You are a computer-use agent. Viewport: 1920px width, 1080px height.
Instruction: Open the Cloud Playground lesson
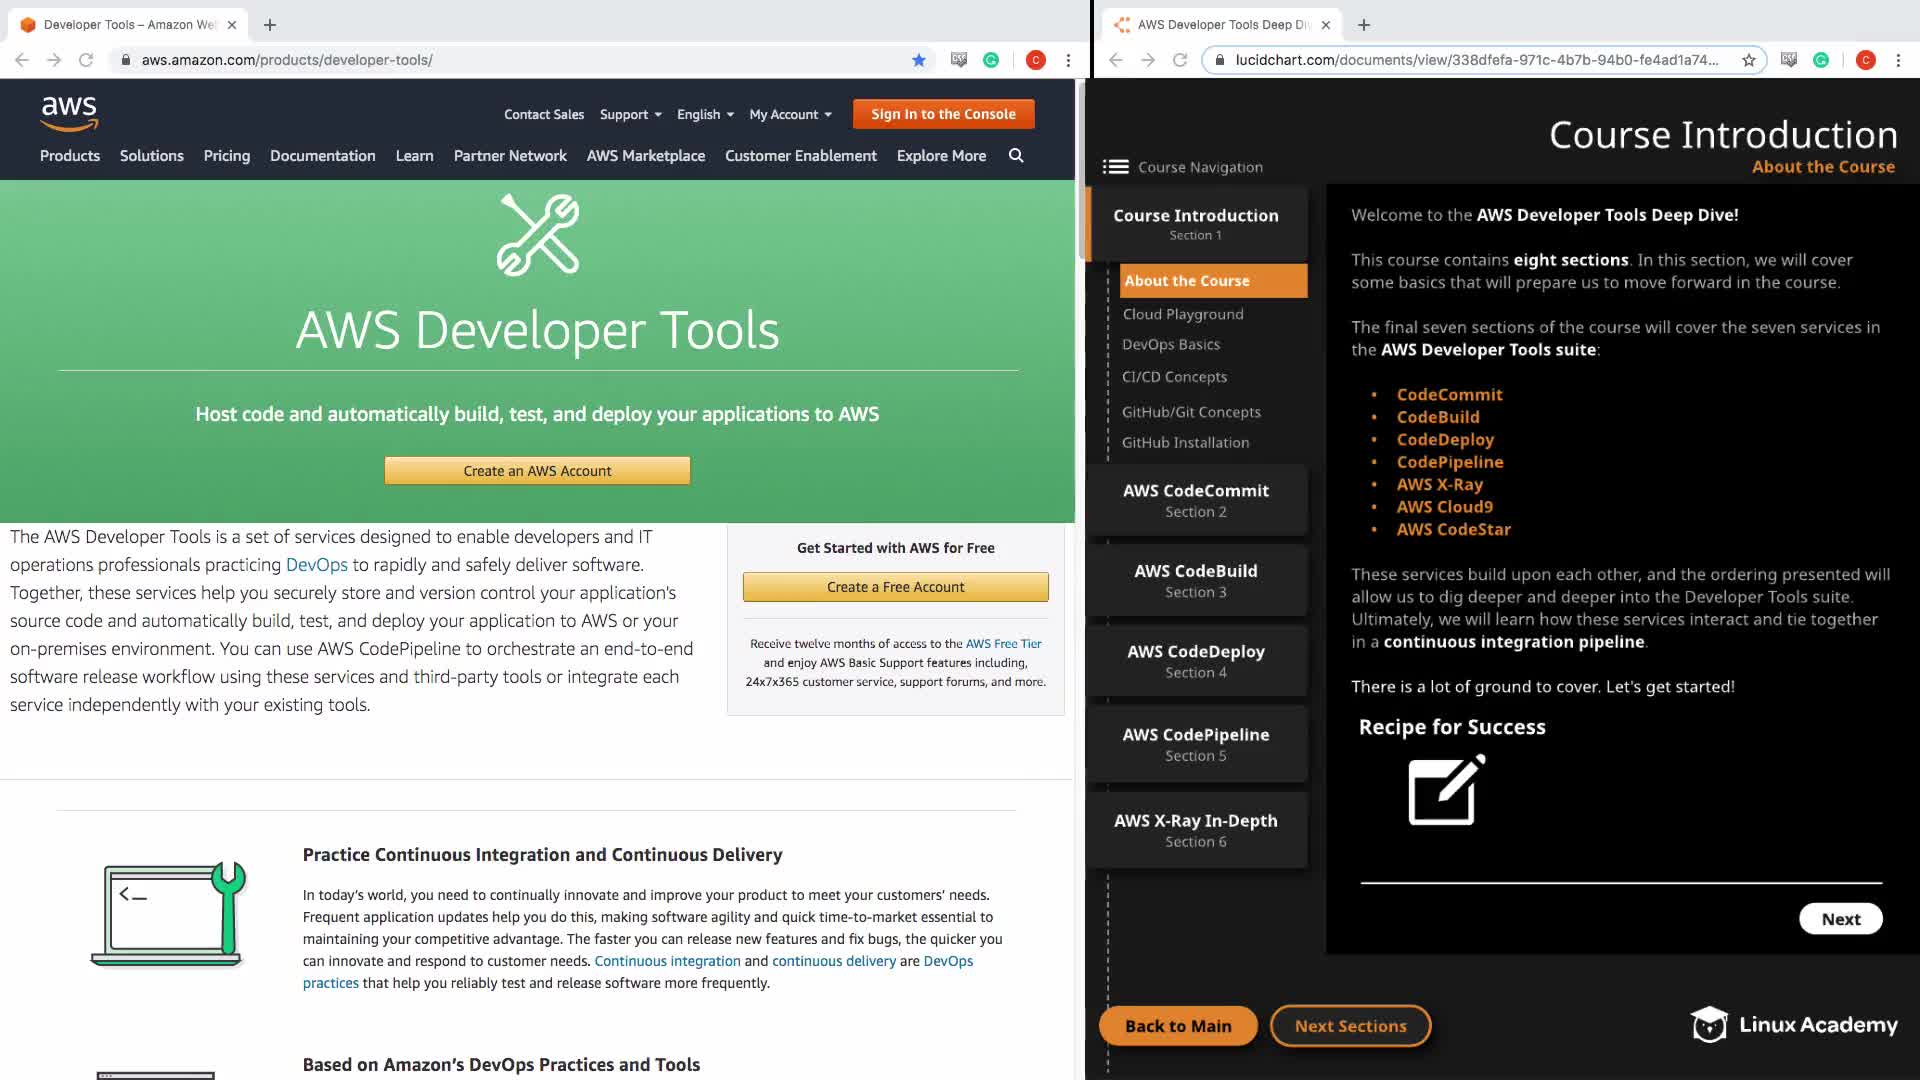pos(1182,314)
